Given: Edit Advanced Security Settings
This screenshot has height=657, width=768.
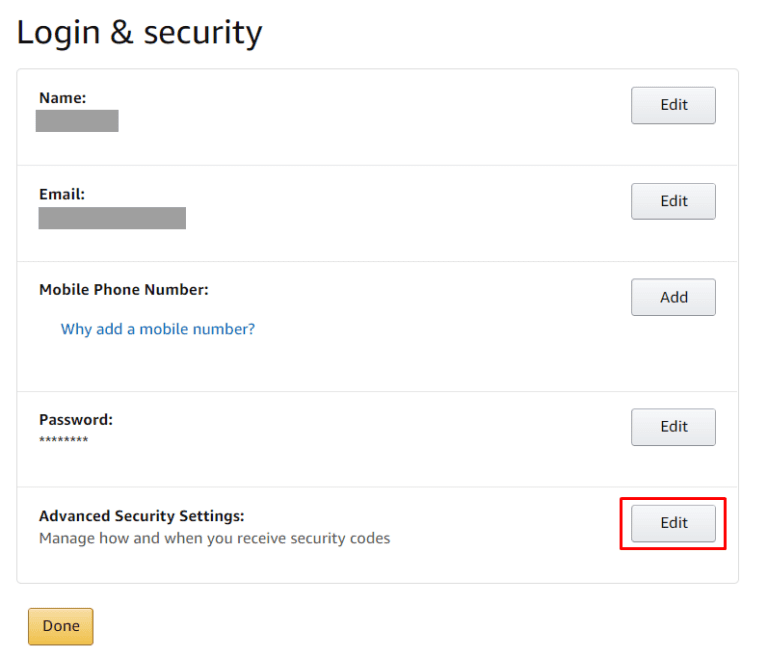Looking at the screenshot, I should [x=673, y=523].
